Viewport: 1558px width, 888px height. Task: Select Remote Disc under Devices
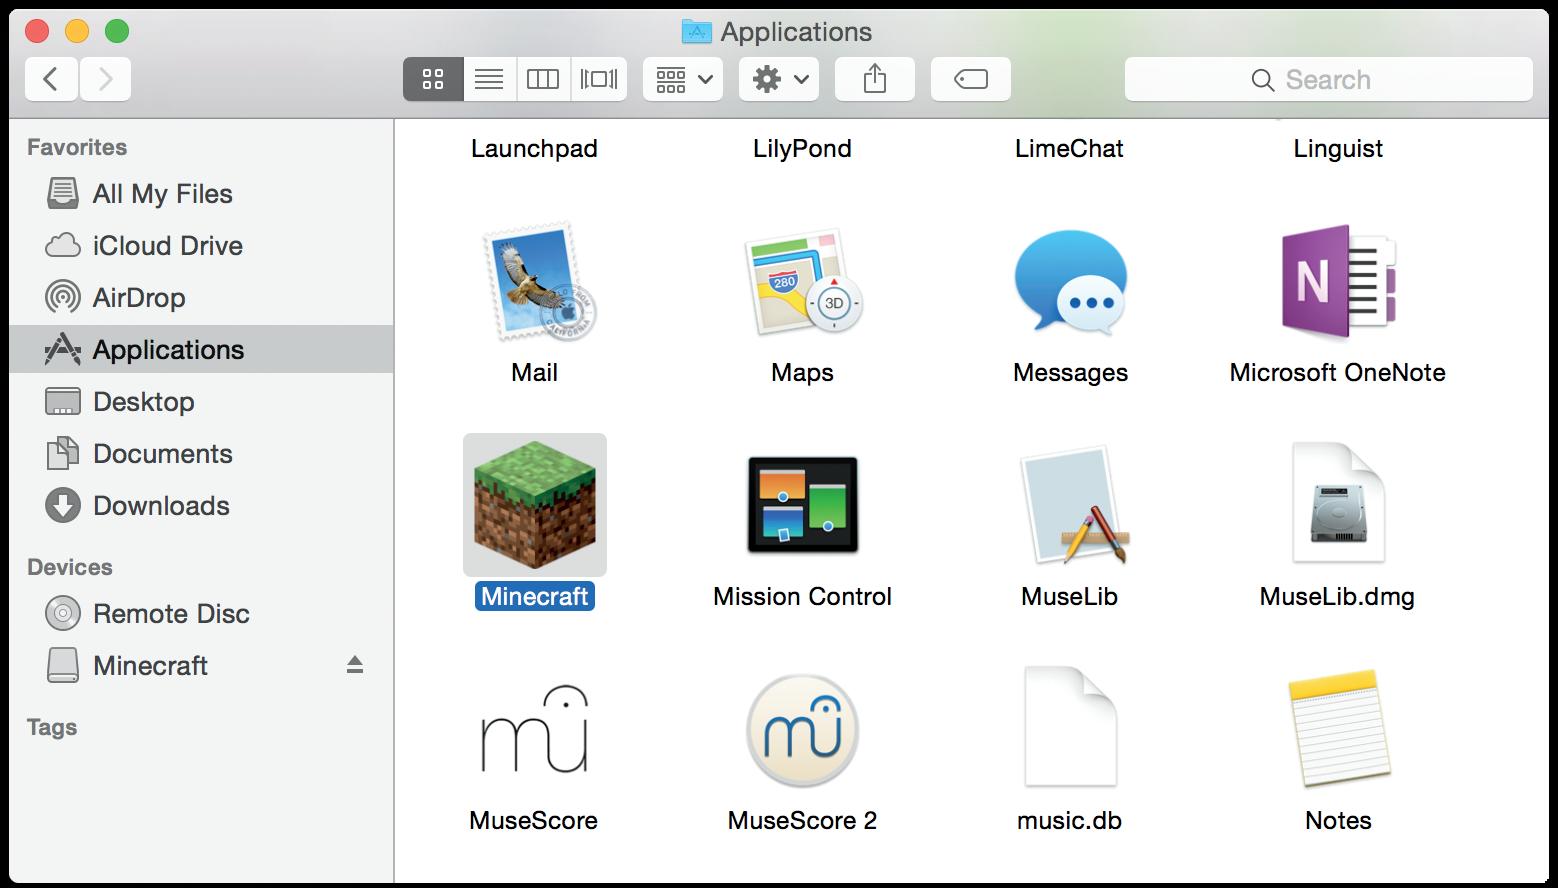[x=201, y=614]
